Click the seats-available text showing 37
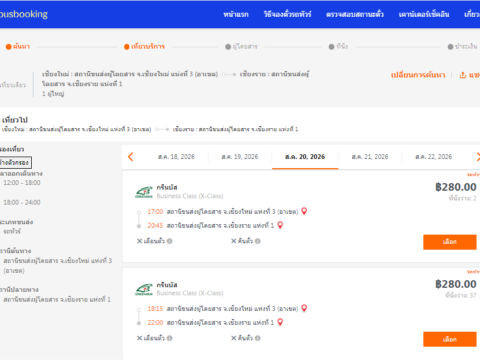Image resolution: width=480 pixels, height=360 pixels. tap(461, 295)
